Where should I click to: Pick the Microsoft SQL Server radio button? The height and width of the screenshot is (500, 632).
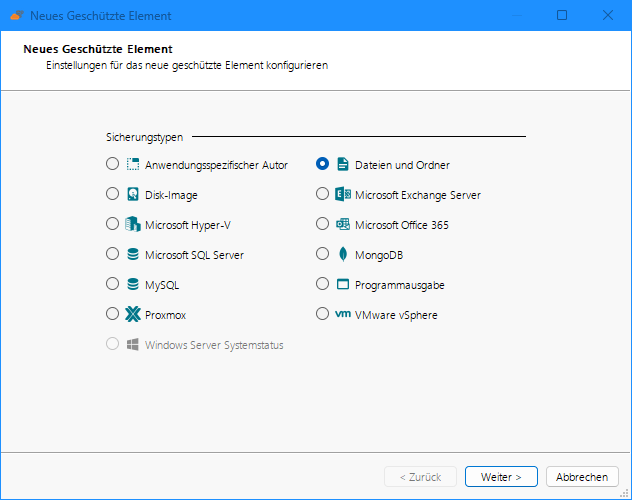tap(112, 254)
